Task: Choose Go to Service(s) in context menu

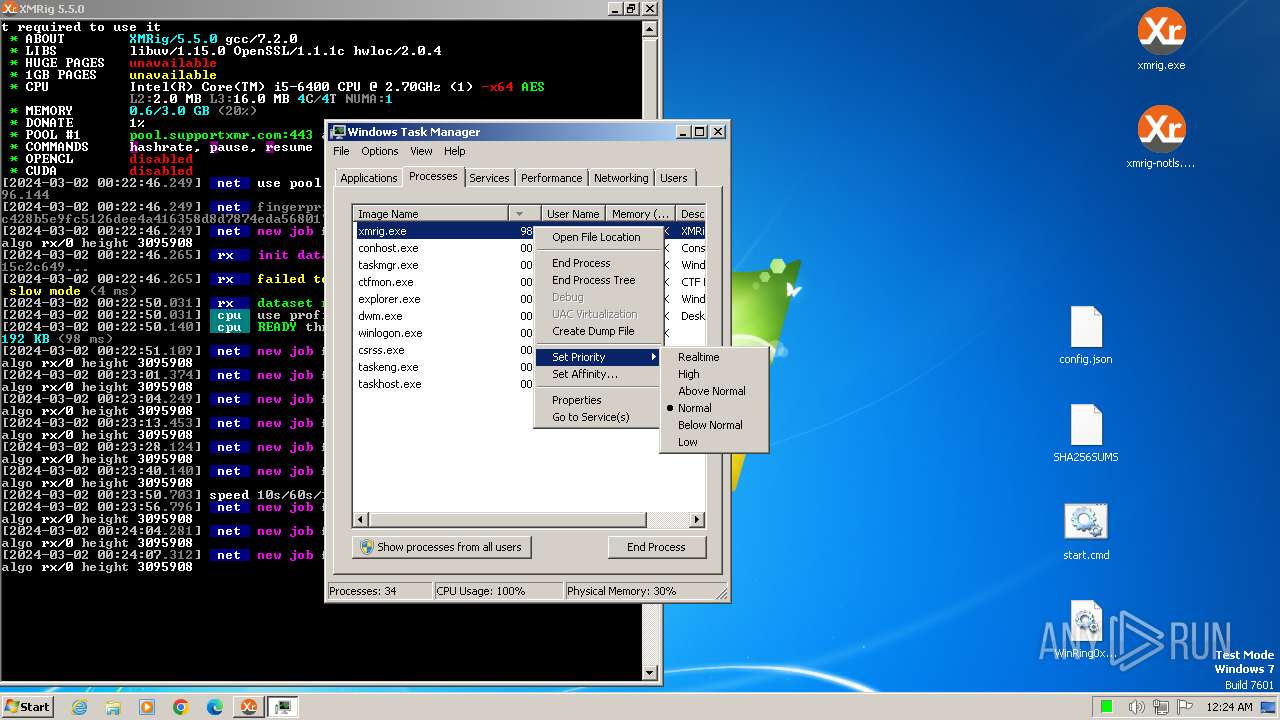Action: click(600, 417)
